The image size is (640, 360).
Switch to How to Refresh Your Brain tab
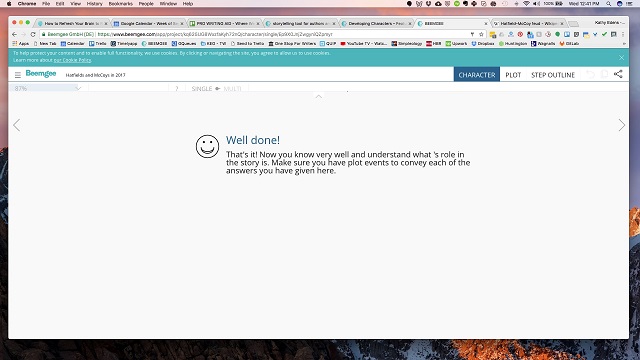point(72,24)
